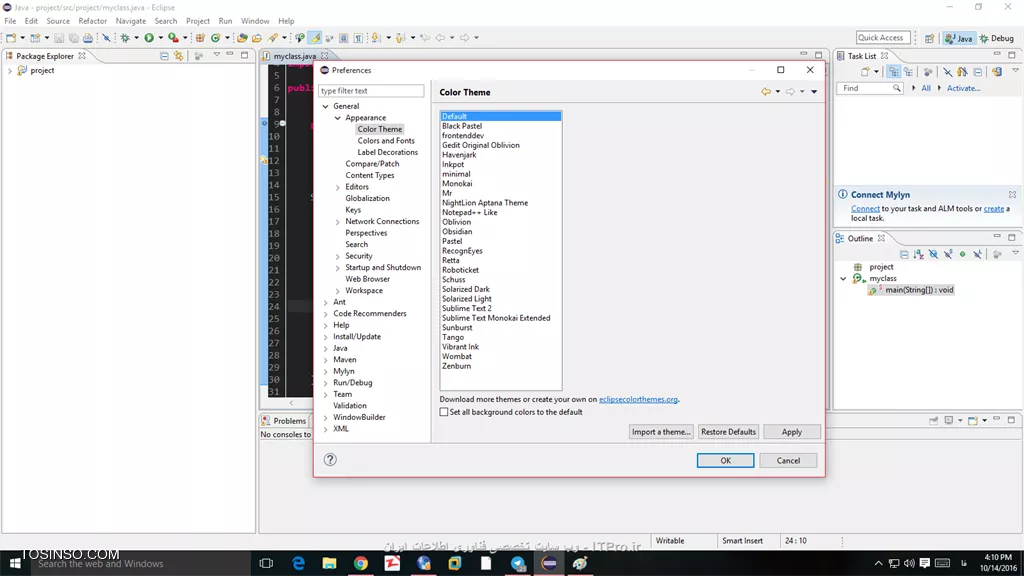Click Hide Fields icon in Outline toolbar
This screenshot has height=576, width=1024.
(x=933, y=254)
